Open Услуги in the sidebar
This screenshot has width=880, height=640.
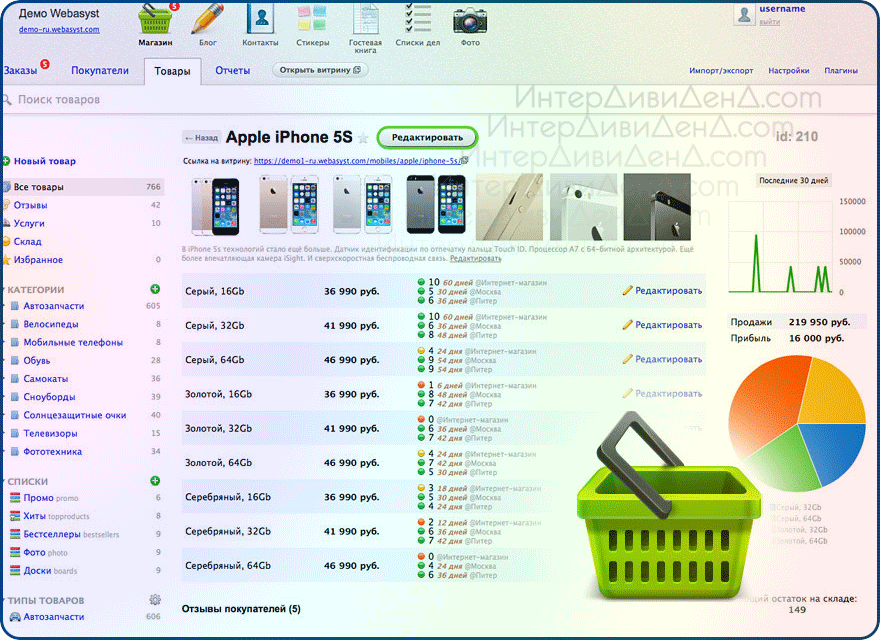(x=29, y=223)
